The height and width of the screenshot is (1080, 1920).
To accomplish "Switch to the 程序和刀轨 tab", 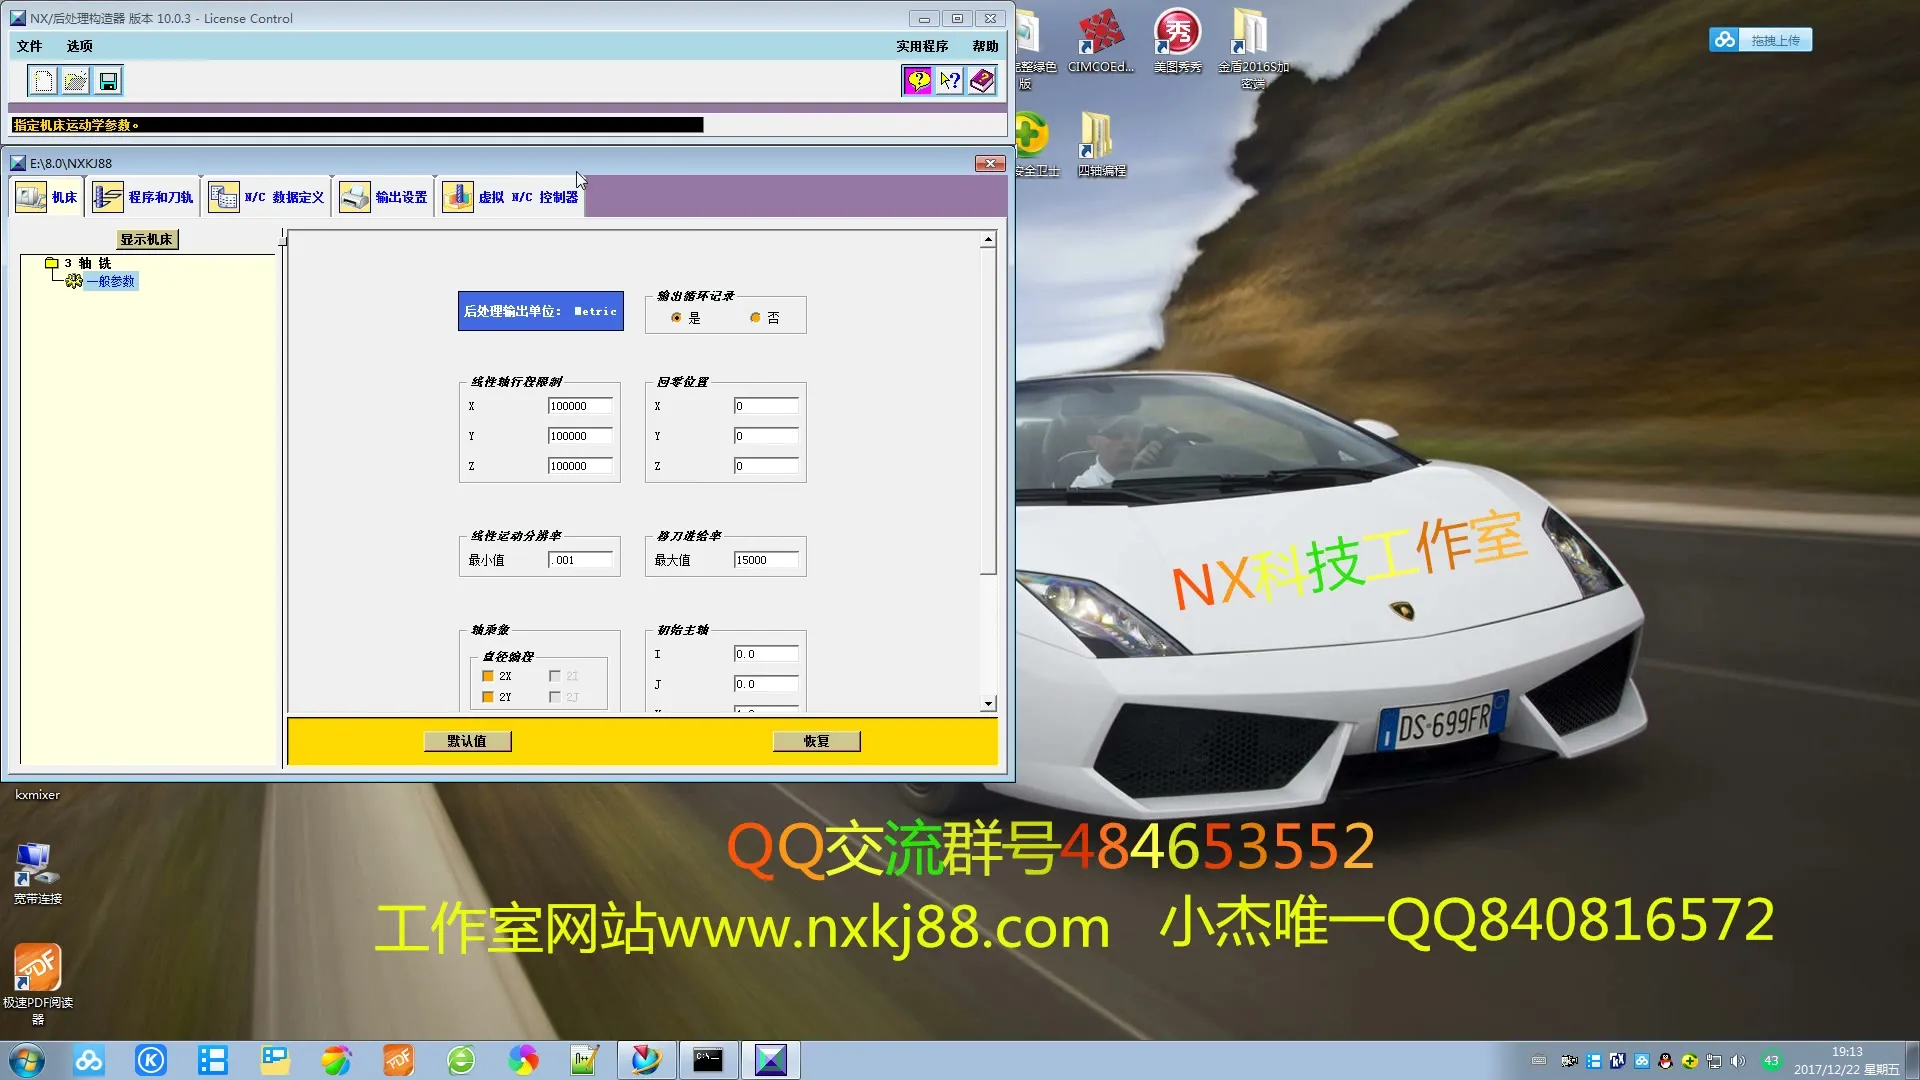I will tap(143, 197).
